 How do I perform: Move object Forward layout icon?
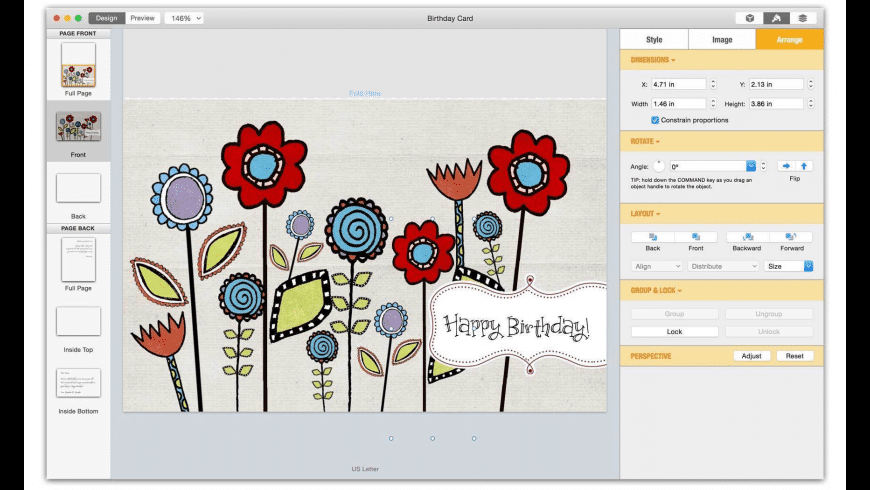(791, 237)
